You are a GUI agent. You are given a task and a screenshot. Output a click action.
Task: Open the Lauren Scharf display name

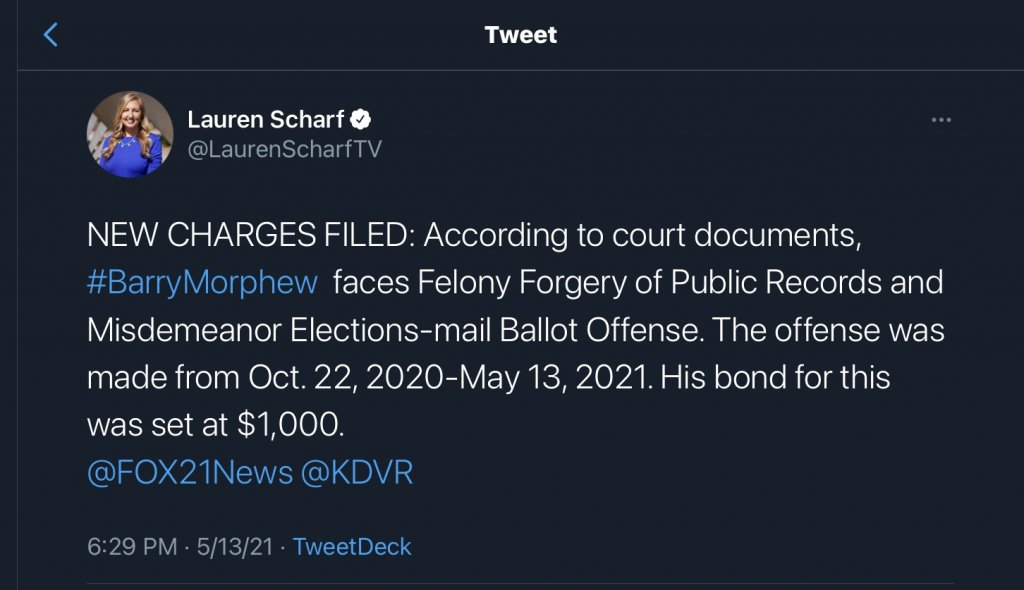(265, 120)
